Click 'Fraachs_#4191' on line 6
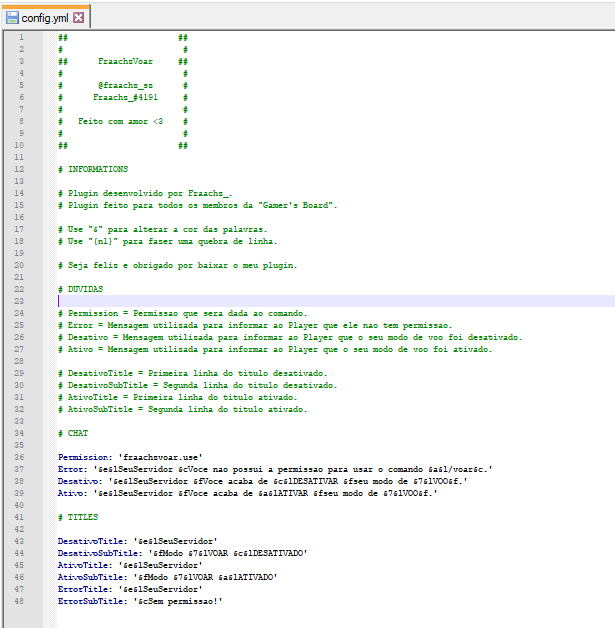This screenshot has height=628, width=615. coord(125,97)
